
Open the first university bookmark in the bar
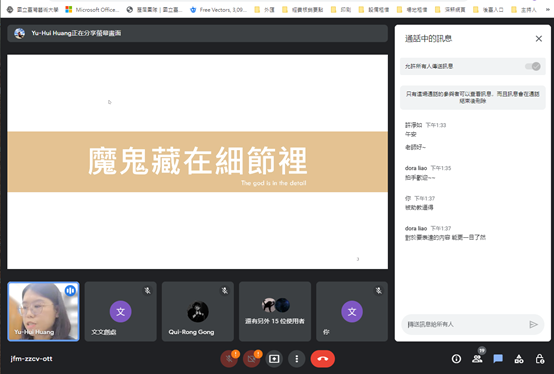pyautogui.click(x=33, y=10)
